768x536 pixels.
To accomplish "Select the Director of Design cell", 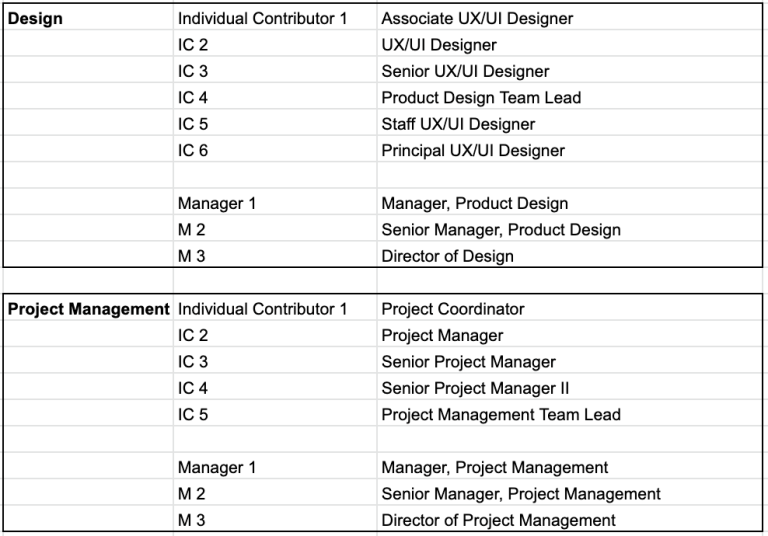I will 569,256.
